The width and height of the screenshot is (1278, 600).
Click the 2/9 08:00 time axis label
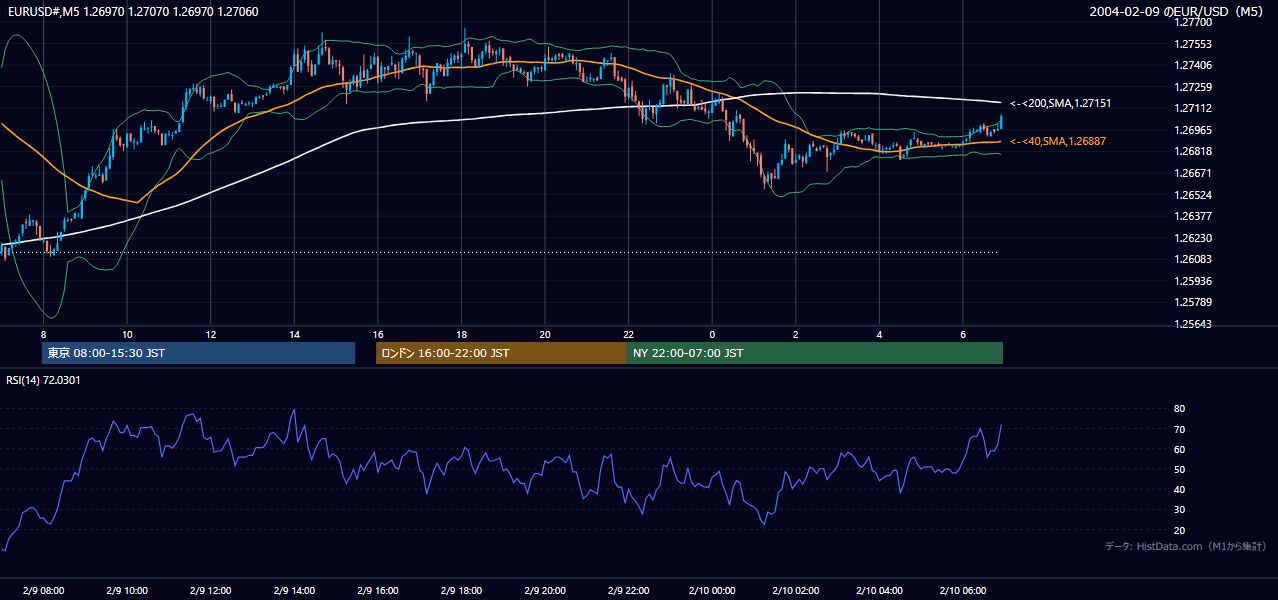(43, 590)
